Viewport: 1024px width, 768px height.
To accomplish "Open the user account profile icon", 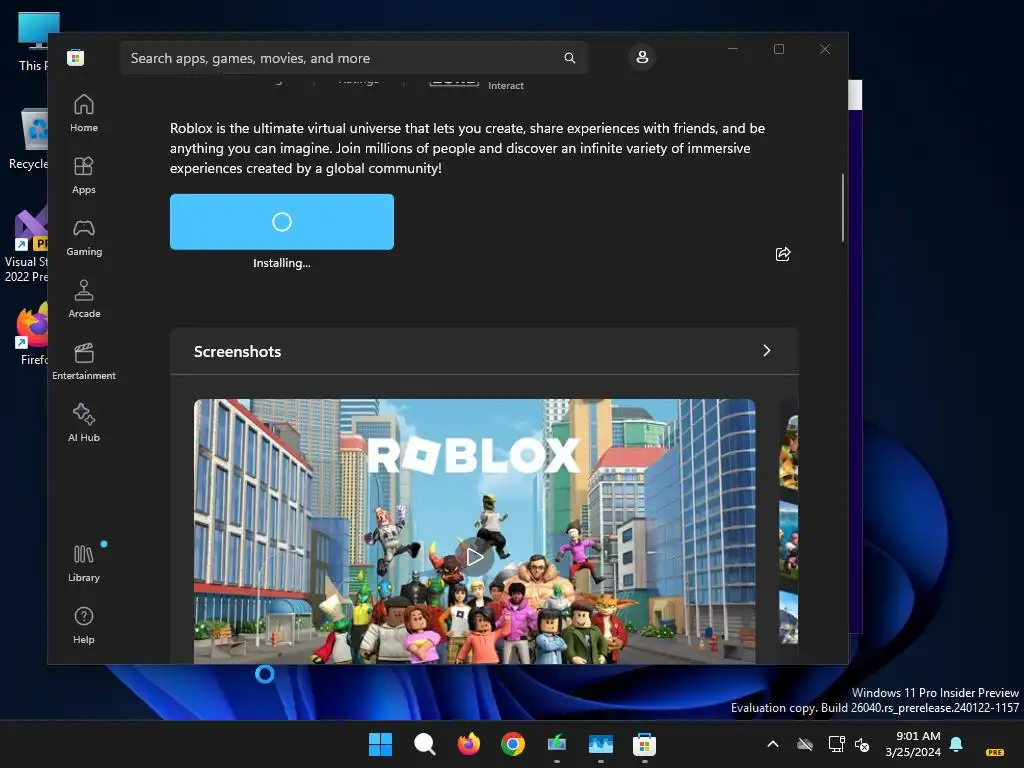I will [642, 57].
